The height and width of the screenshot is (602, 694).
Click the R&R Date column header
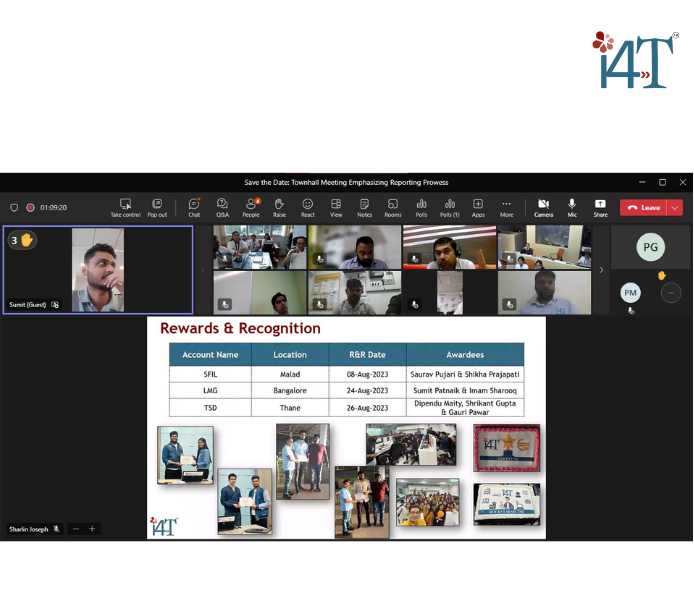pos(367,355)
